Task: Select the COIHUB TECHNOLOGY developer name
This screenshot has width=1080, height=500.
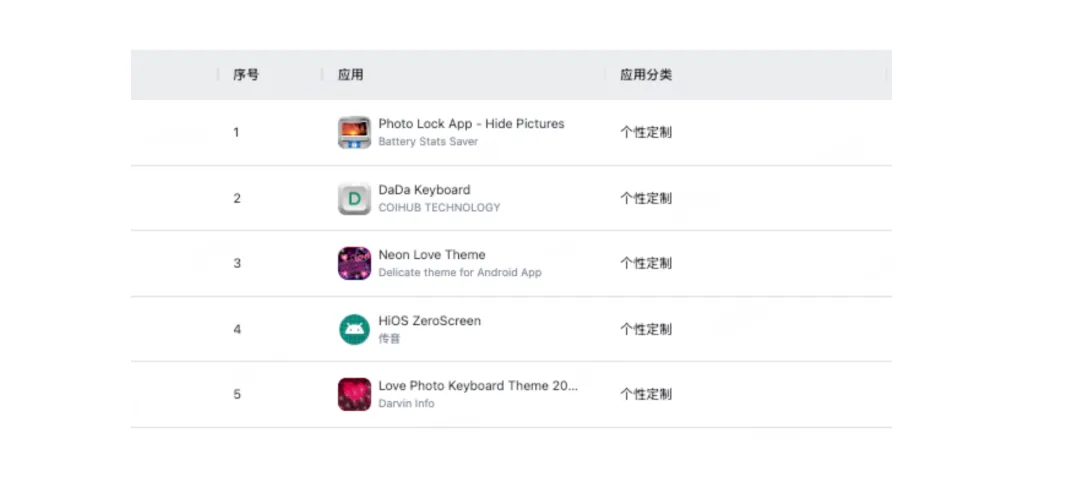Action: 439,207
